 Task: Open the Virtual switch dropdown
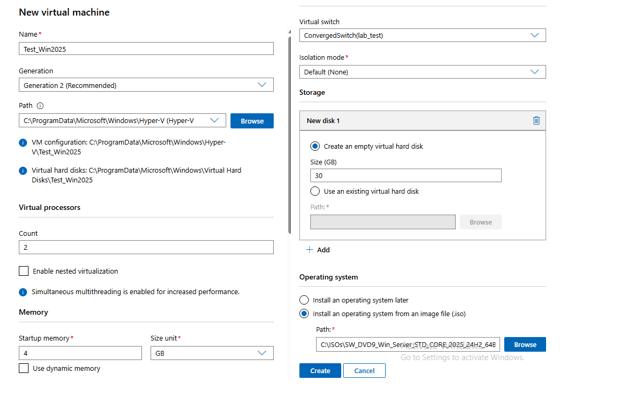422,35
